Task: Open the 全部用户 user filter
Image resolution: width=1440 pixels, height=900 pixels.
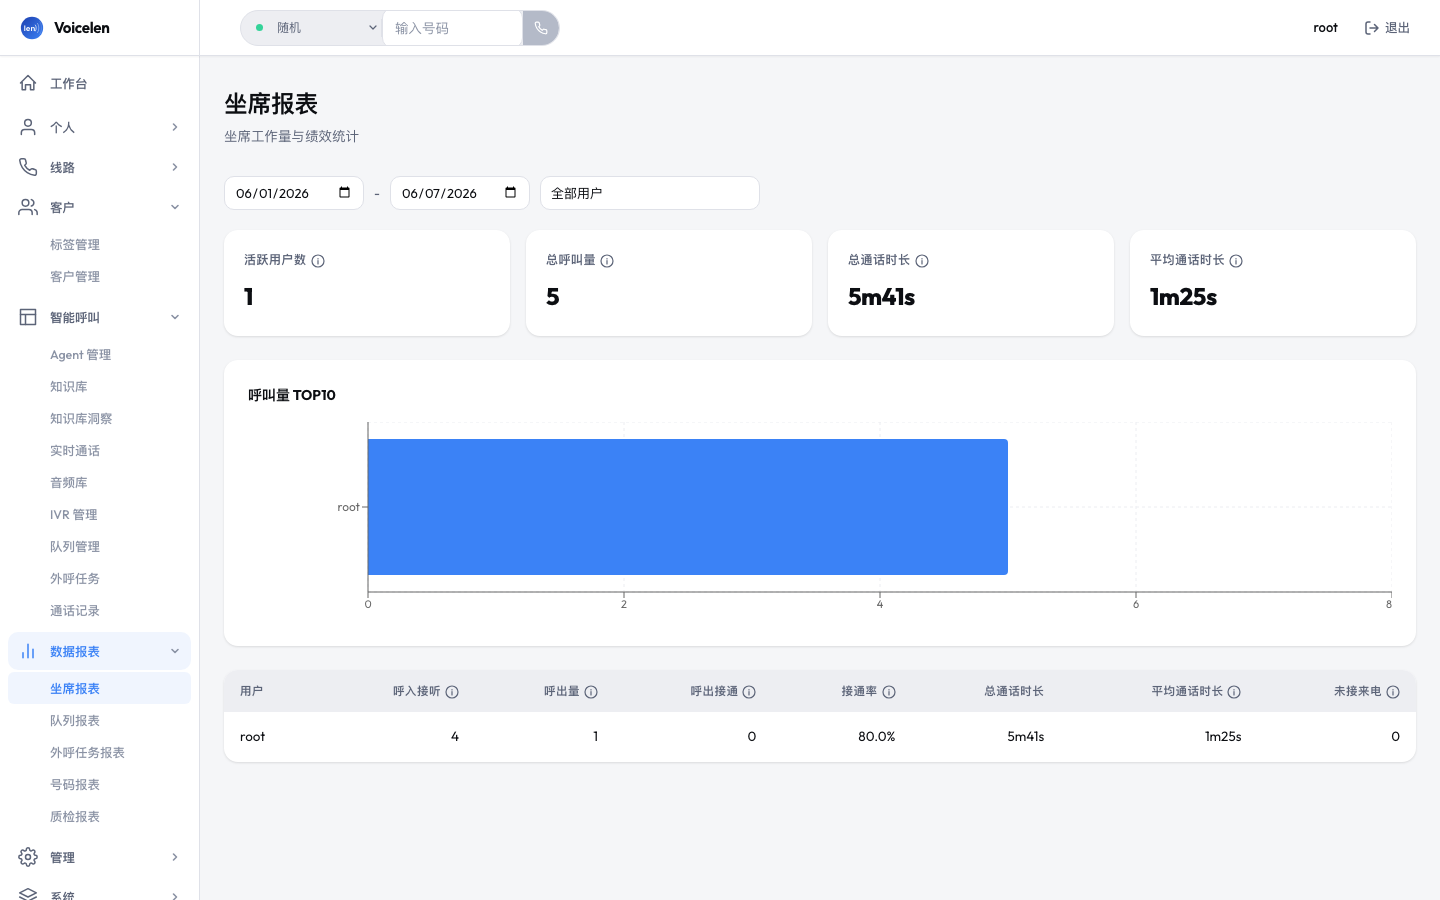Action: coord(650,193)
